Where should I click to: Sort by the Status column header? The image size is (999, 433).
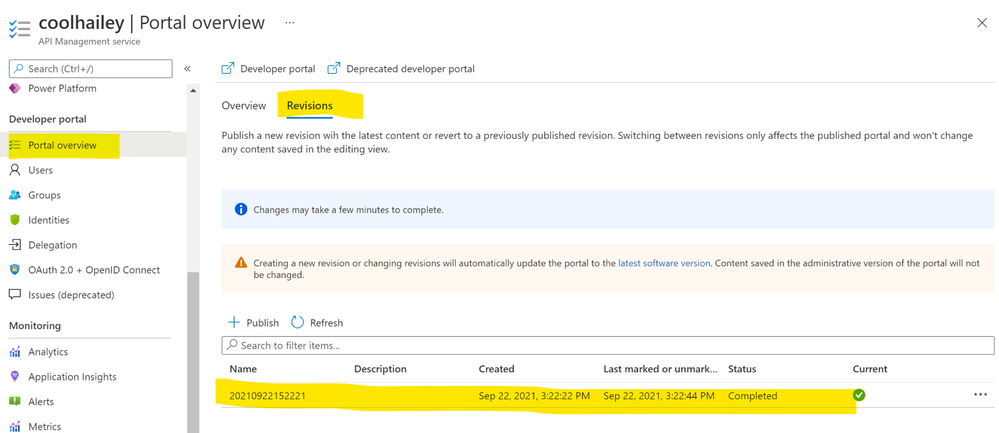[x=742, y=369]
